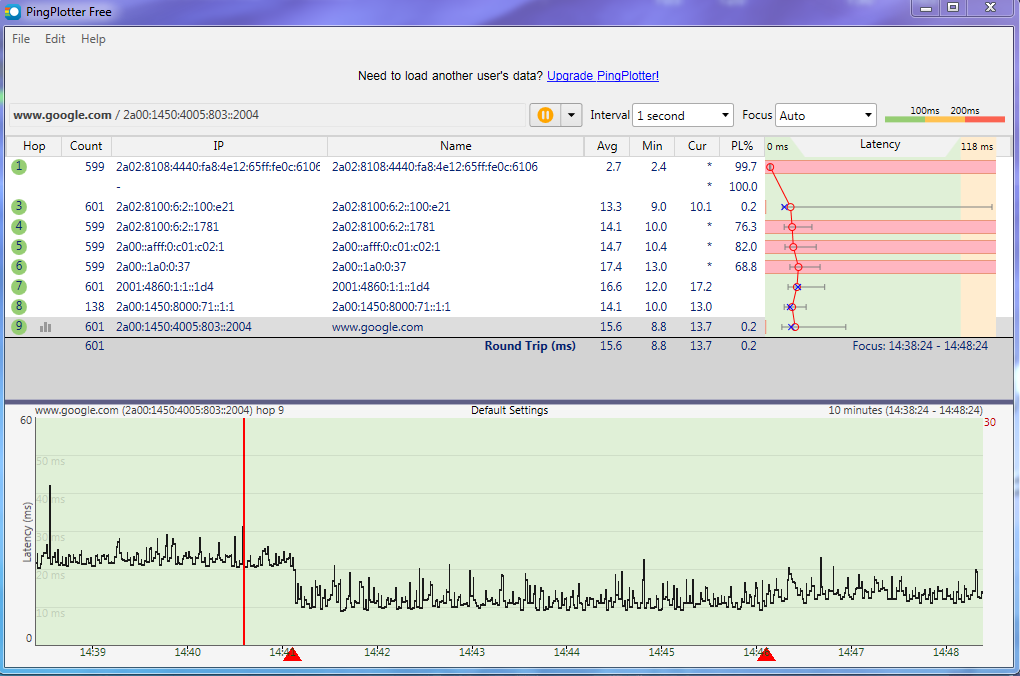Click the PL% column header
This screenshot has width=1020, height=676.
pyautogui.click(x=742, y=146)
